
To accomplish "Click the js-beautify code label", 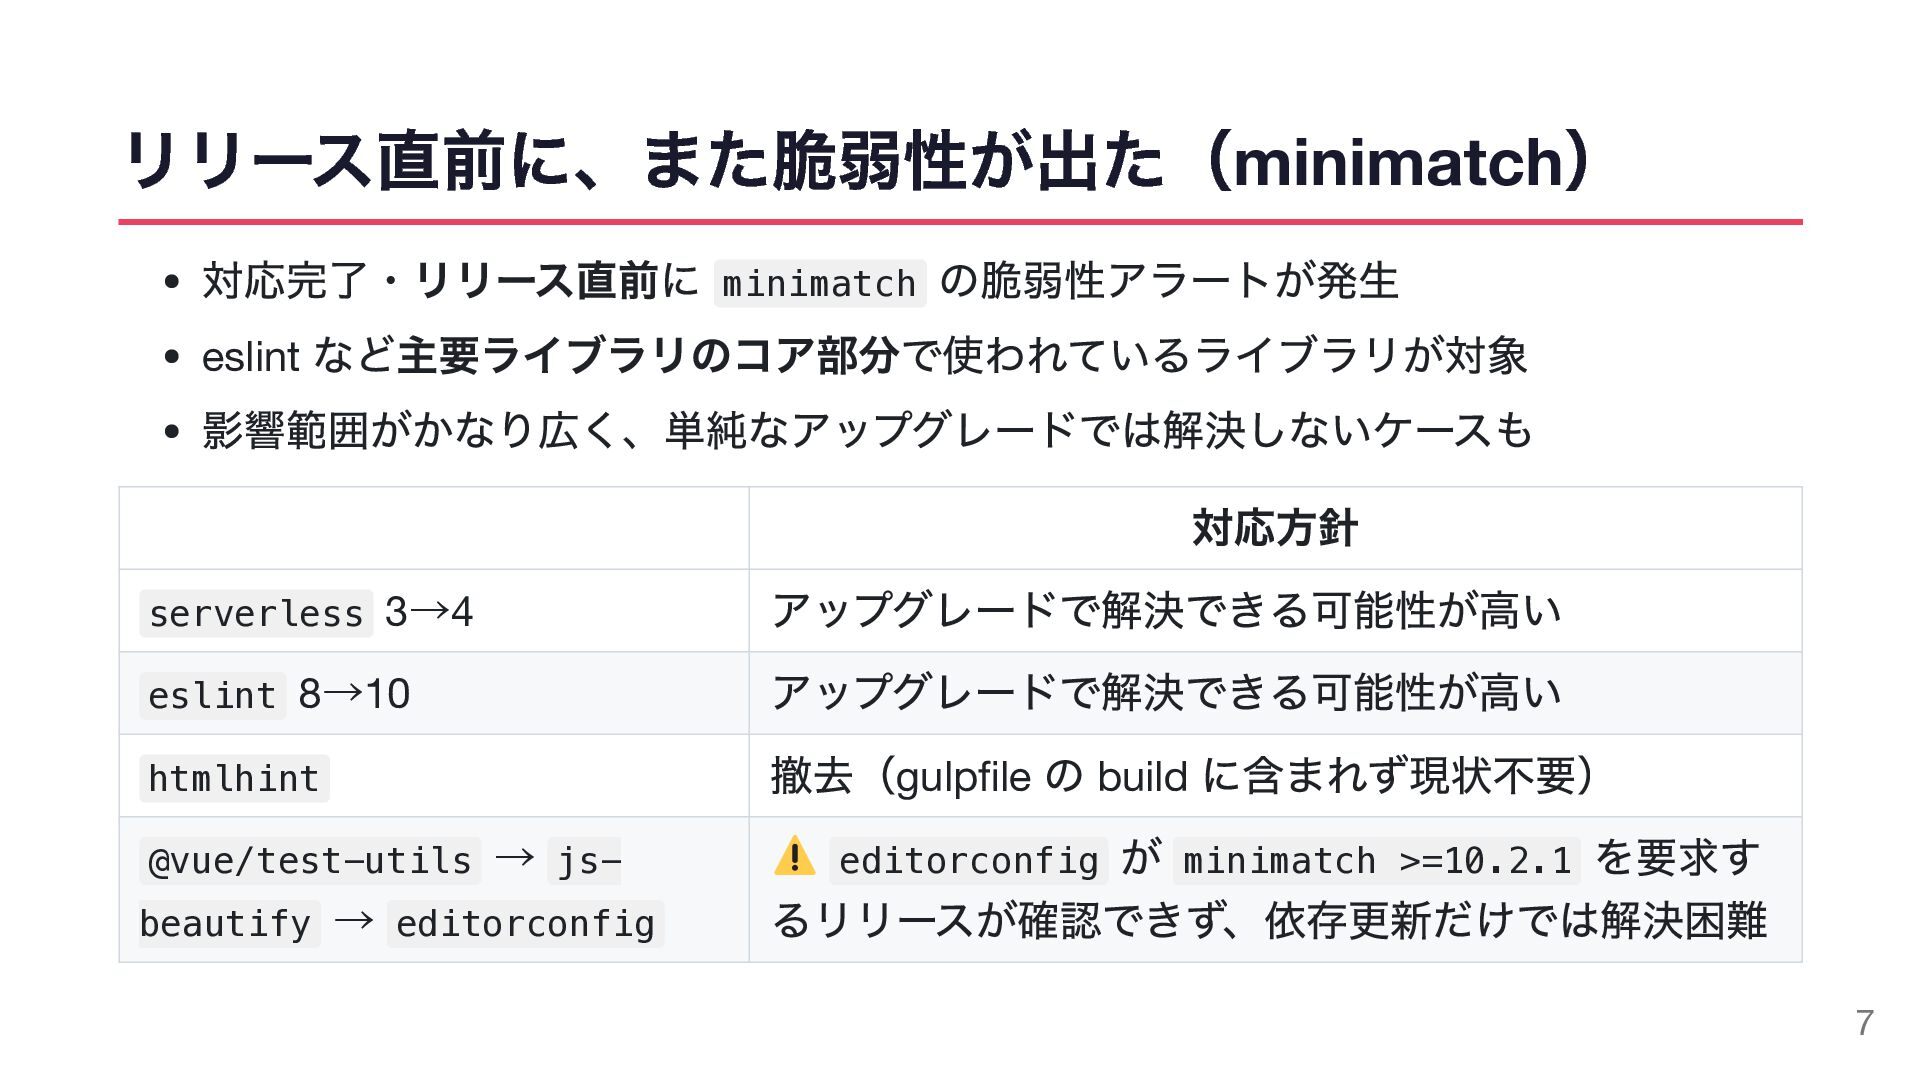I will [x=380, y=891].
